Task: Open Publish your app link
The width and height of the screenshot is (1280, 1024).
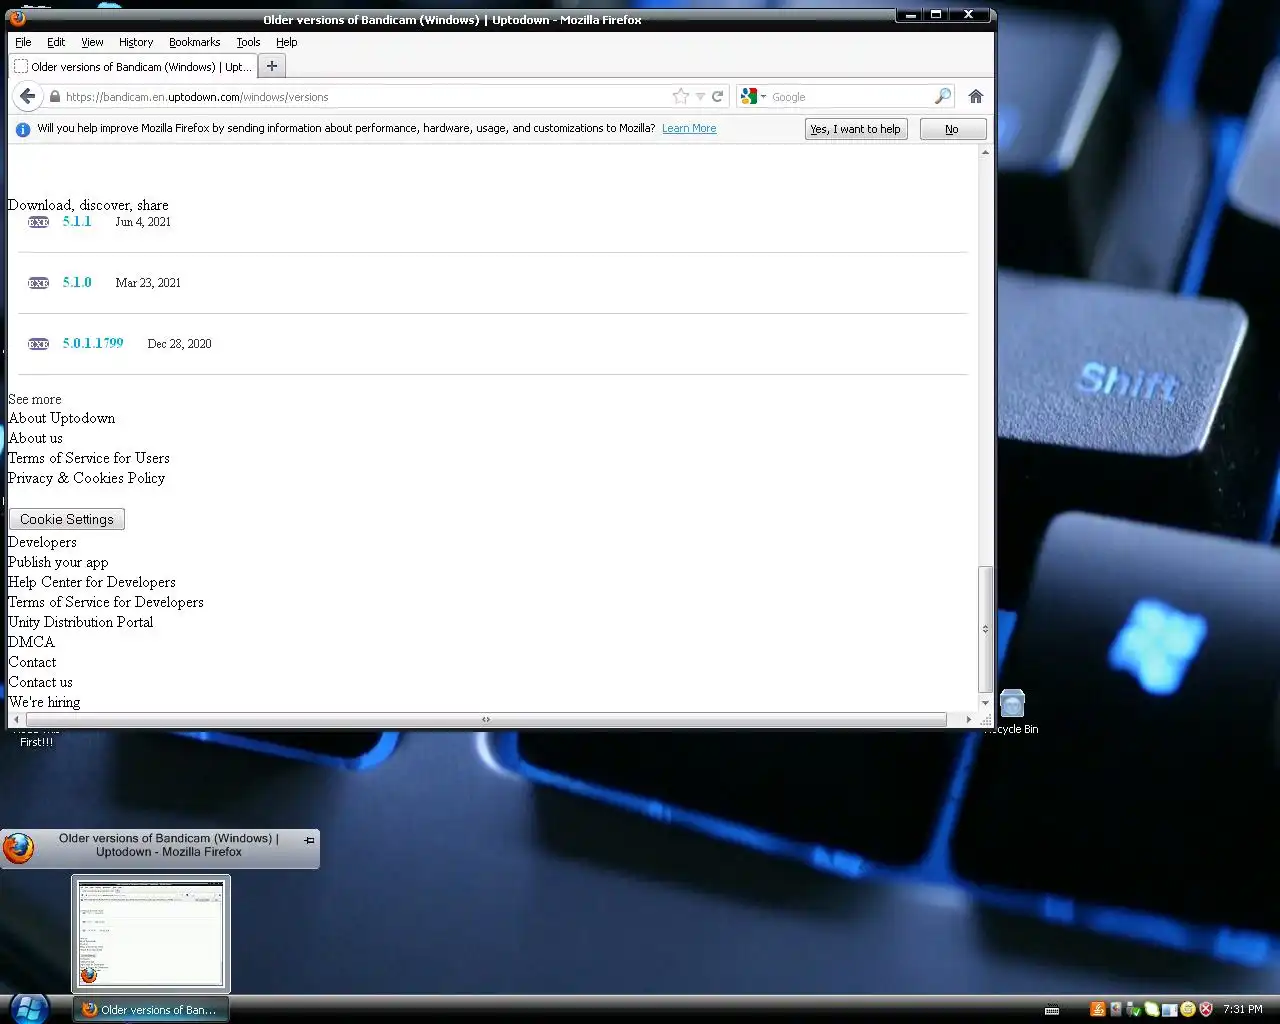Action: coord(58,562)
